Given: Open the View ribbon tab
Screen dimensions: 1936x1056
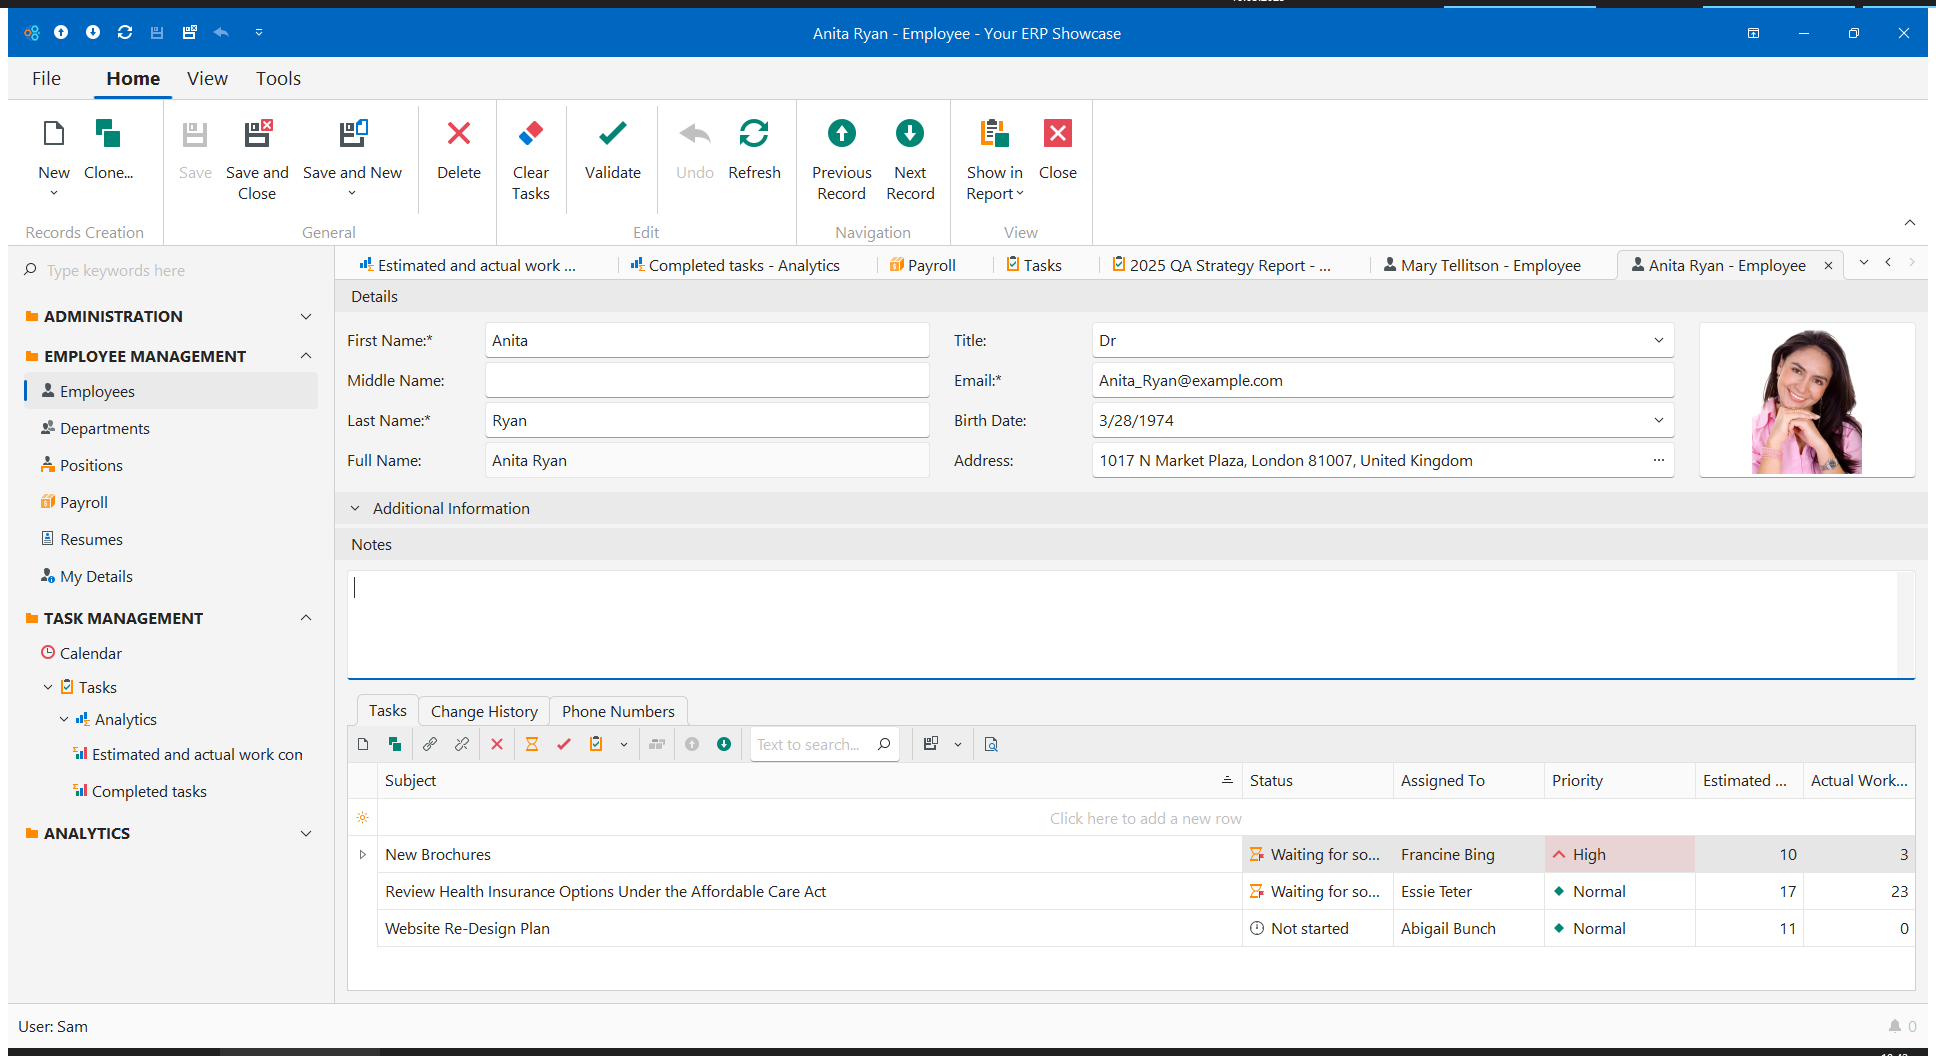Looking at the screenshot, I should pyautogui.click(x=207, y=79).
